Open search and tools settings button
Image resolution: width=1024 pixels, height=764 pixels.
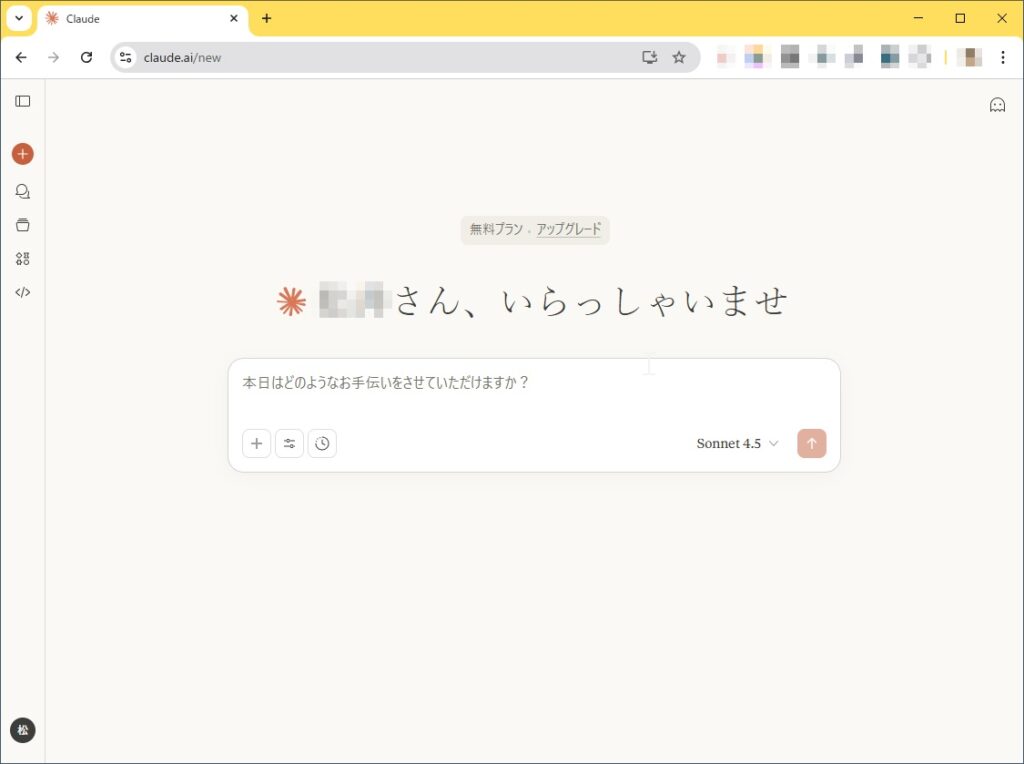[289, 443]
